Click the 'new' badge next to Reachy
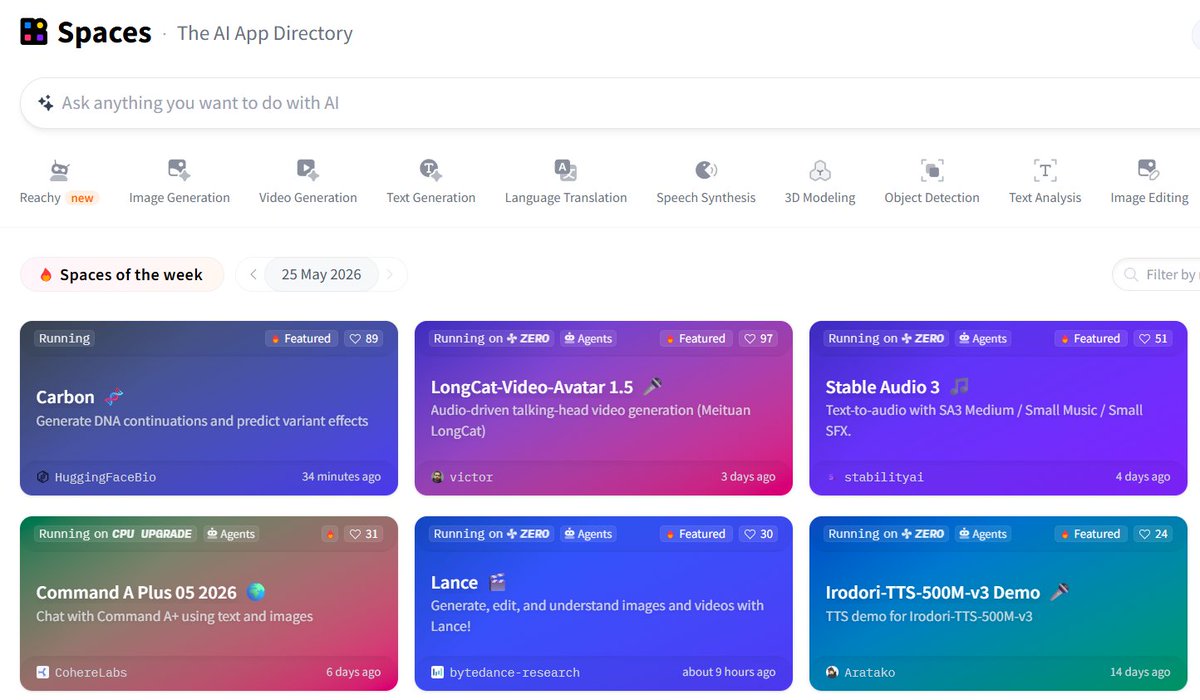 (x=82, y=198)
